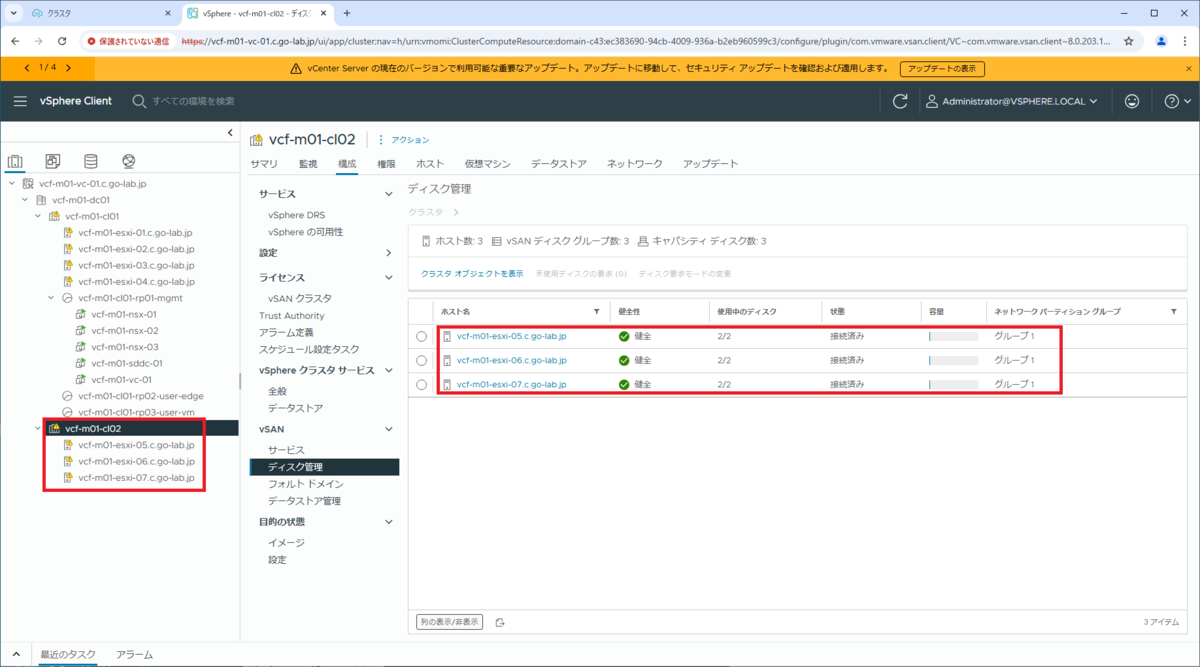Screen dimensions: 1200x667
Task: Open Administrator@VSPHERE.LOCAL user dropdown
Action: pos(1012,101)
